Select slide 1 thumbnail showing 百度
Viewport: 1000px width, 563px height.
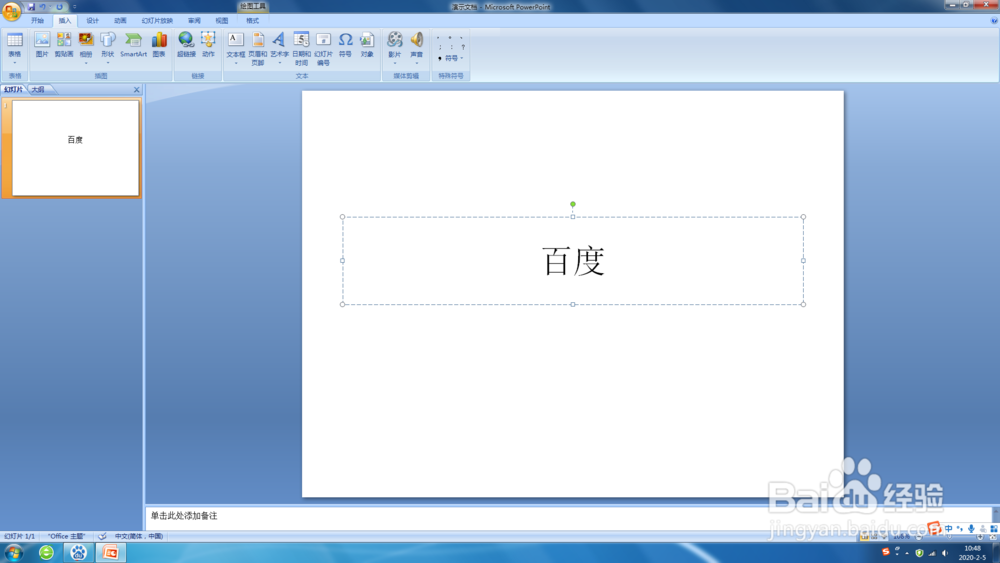pos(75,148)
